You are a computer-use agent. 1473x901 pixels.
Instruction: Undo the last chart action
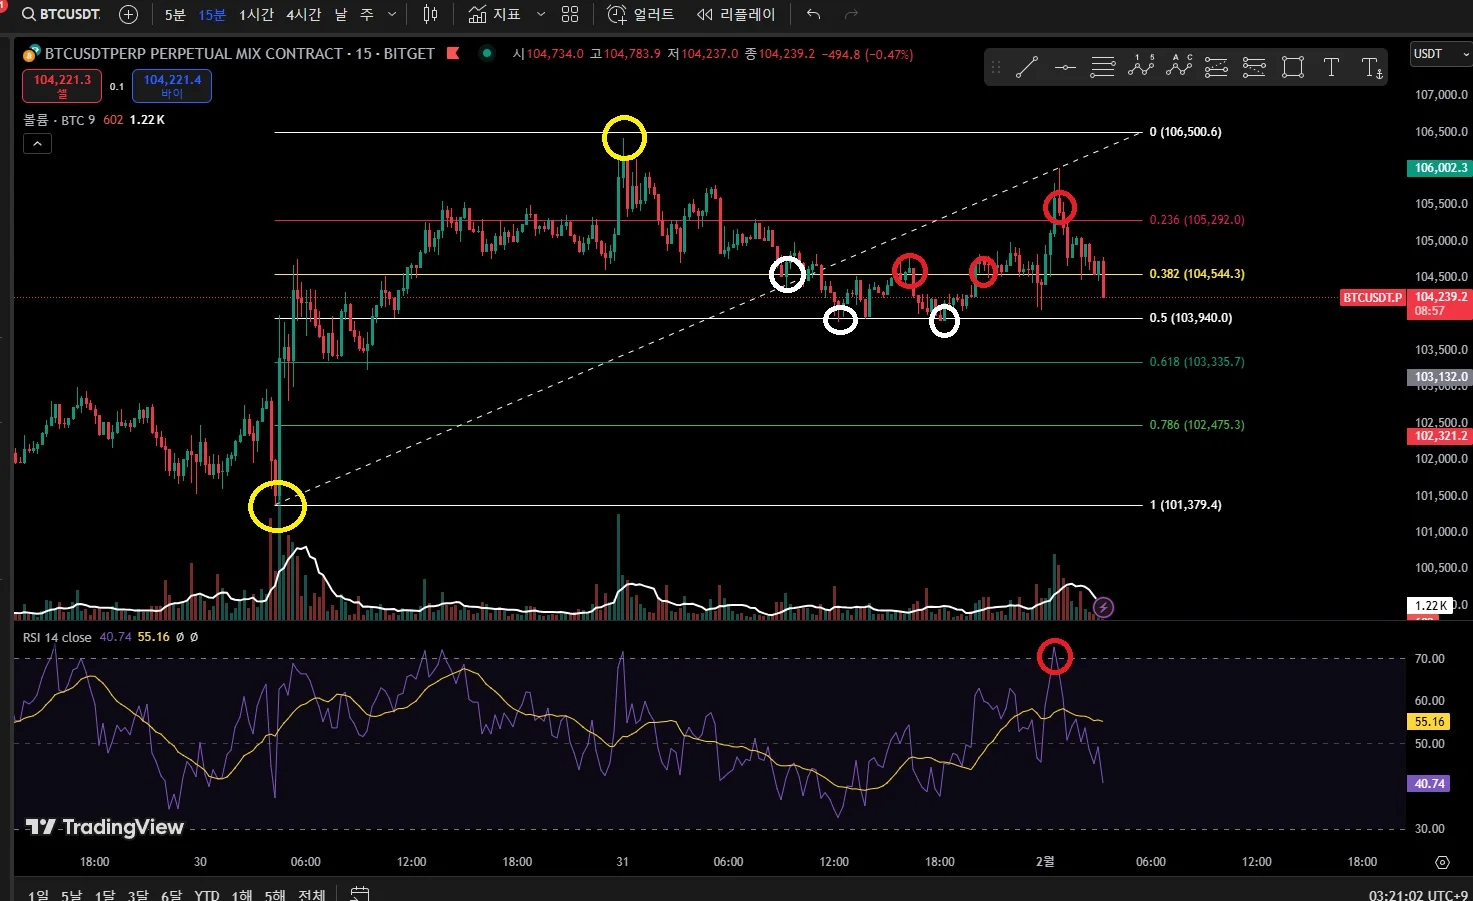813,14
